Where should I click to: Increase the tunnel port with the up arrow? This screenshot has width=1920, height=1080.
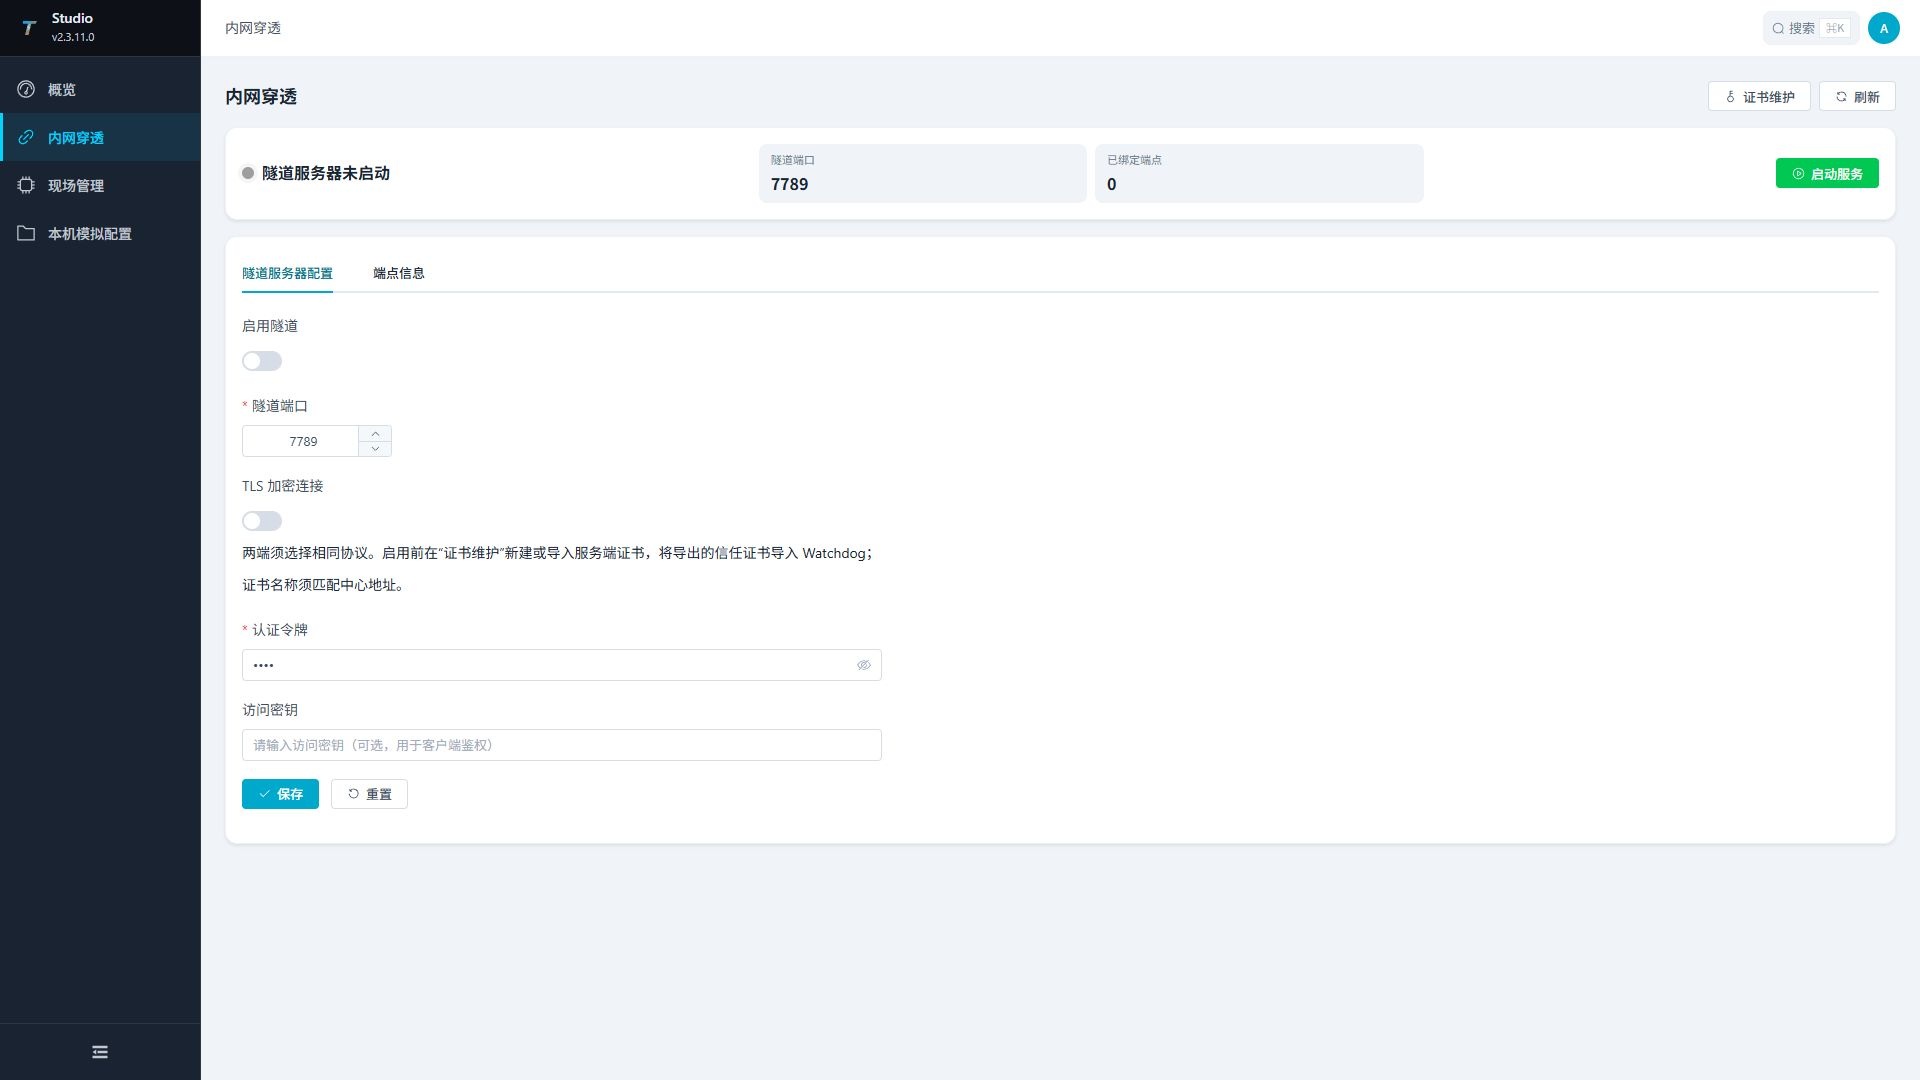click(375, 434)
